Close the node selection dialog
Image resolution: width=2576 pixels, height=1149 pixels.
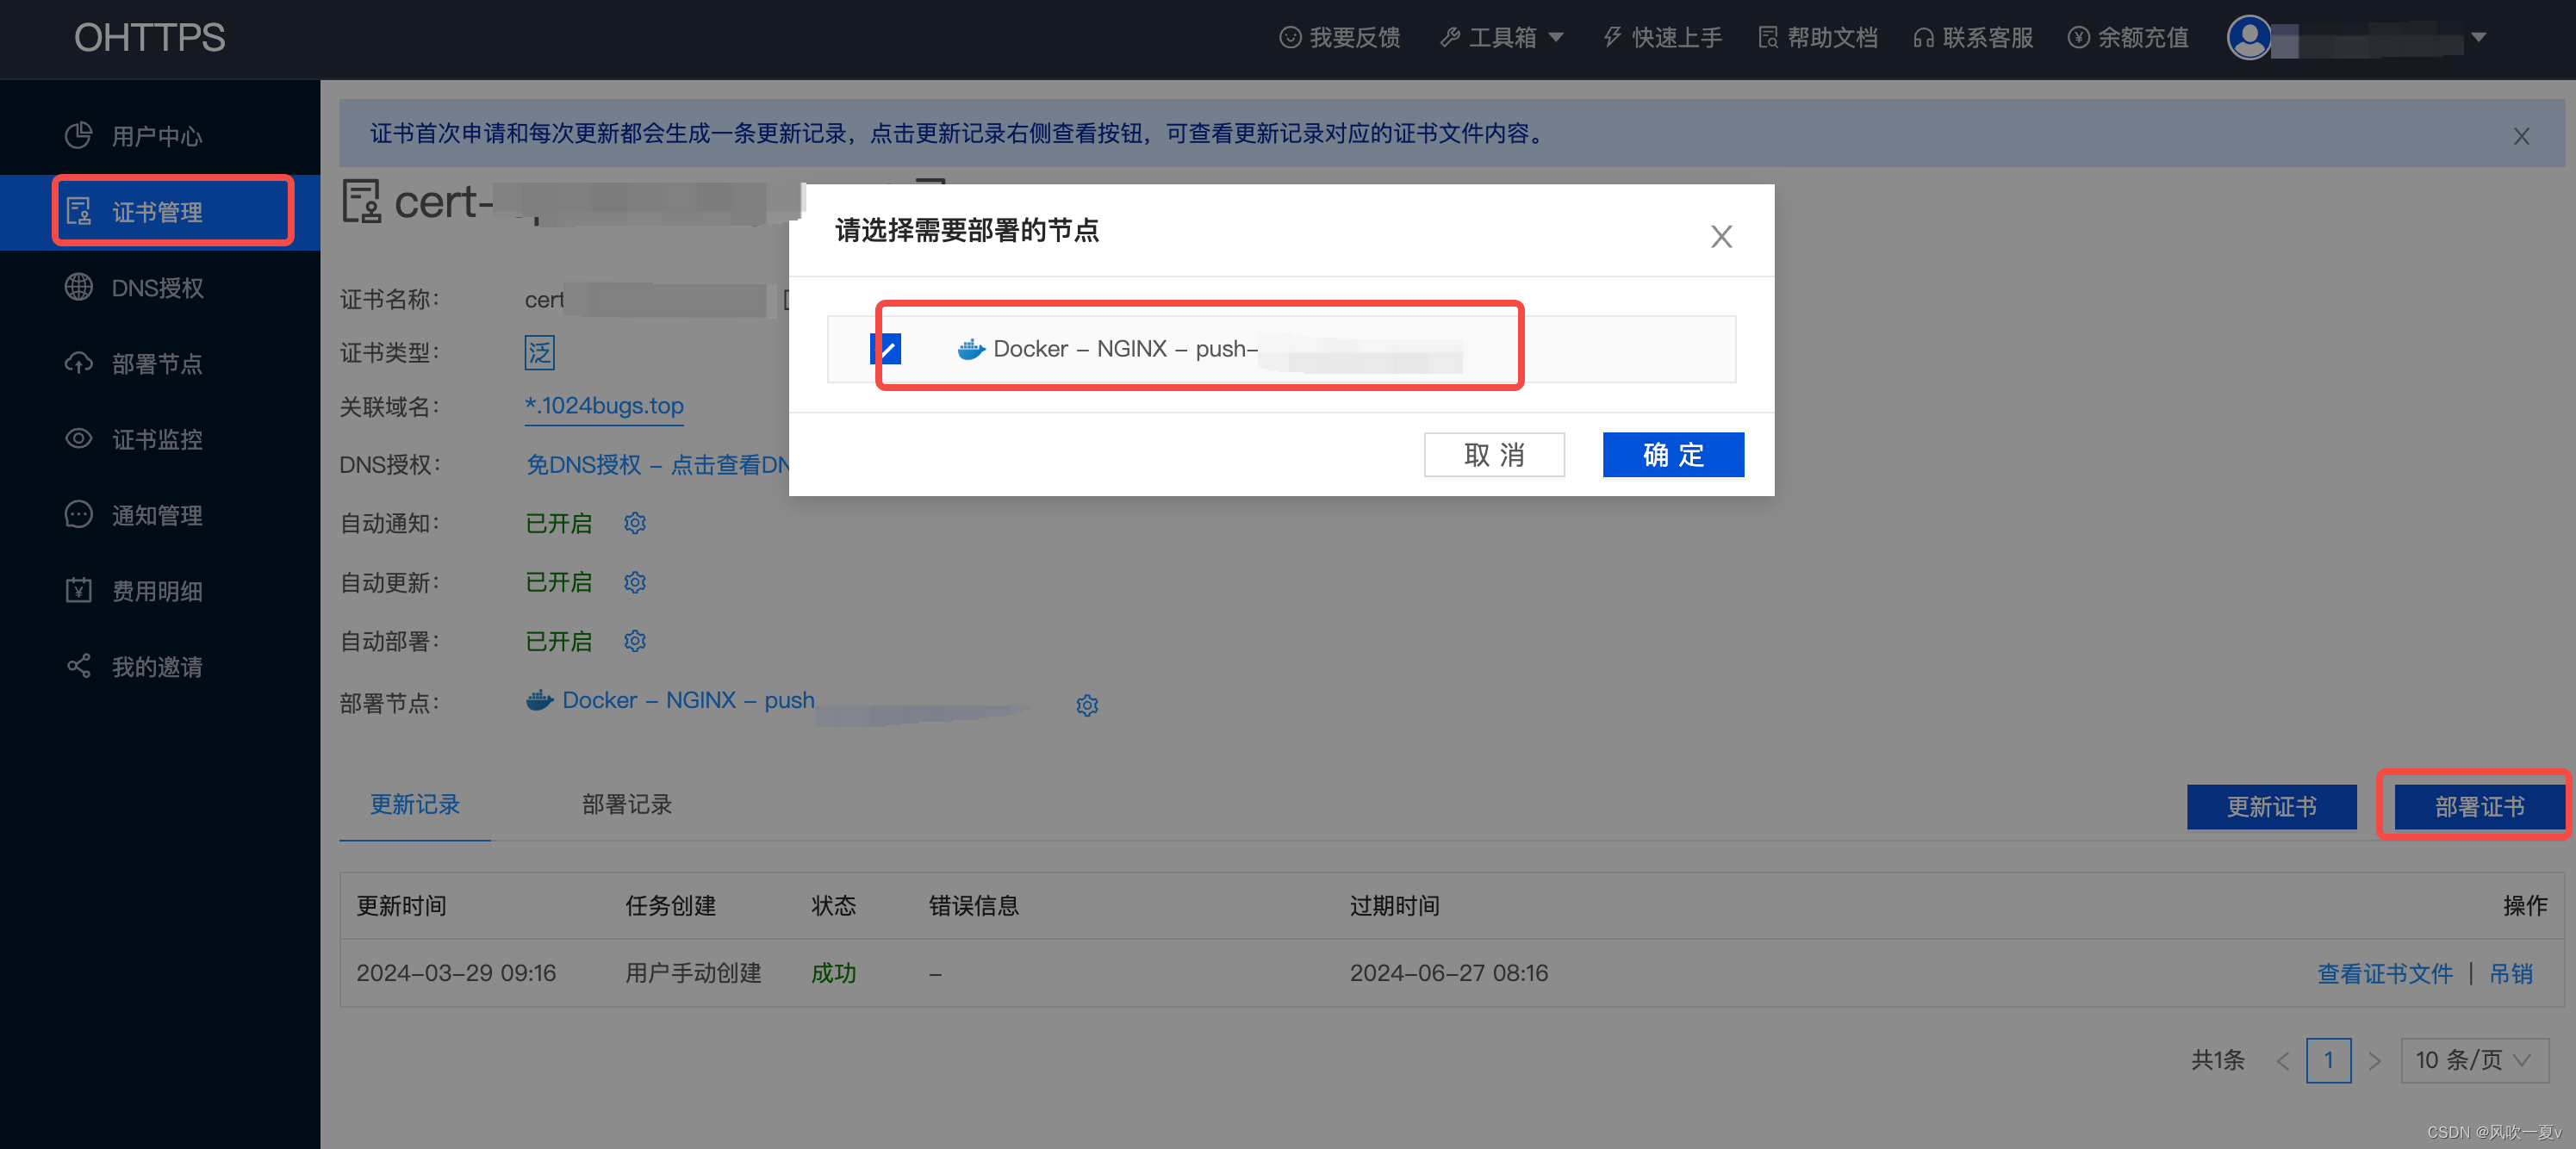1721,236
